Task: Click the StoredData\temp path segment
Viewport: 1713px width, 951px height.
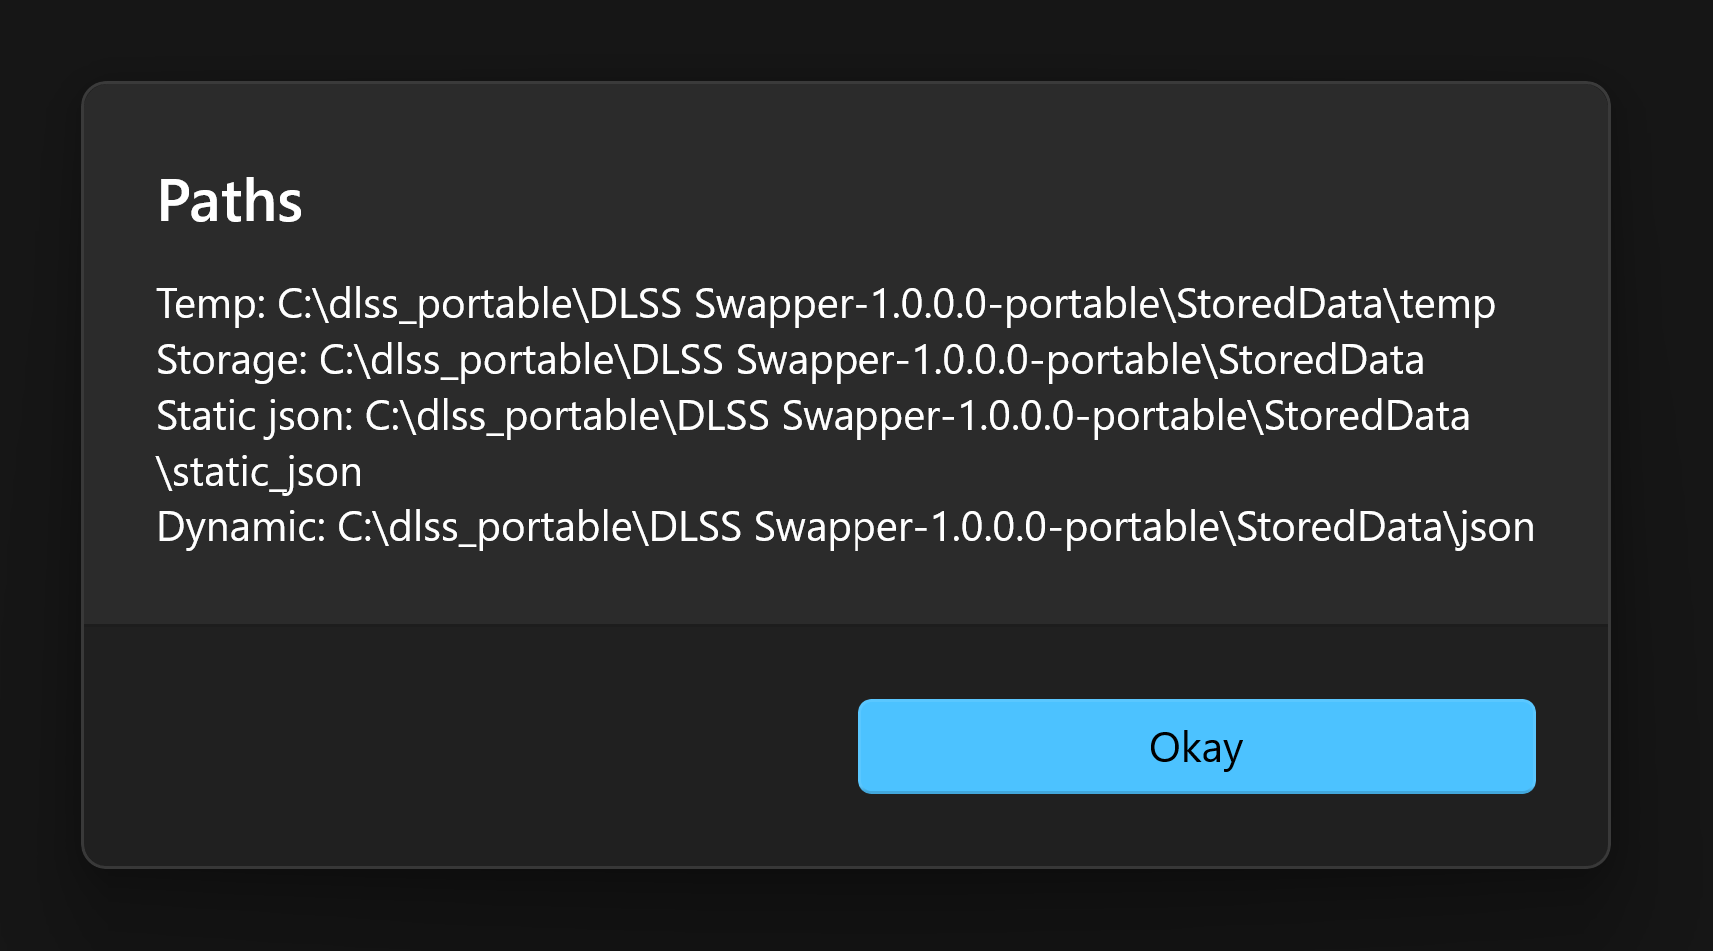Action: (1329, 304)
